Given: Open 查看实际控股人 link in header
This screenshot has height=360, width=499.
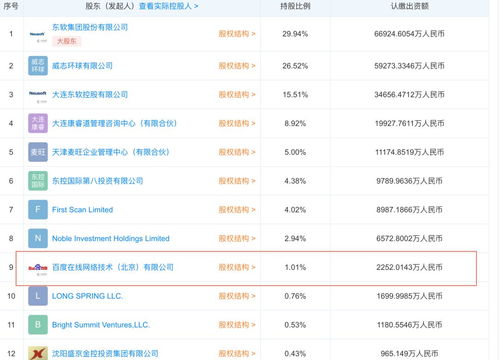Looking at the screenshot, I should (x=168, y=6).
